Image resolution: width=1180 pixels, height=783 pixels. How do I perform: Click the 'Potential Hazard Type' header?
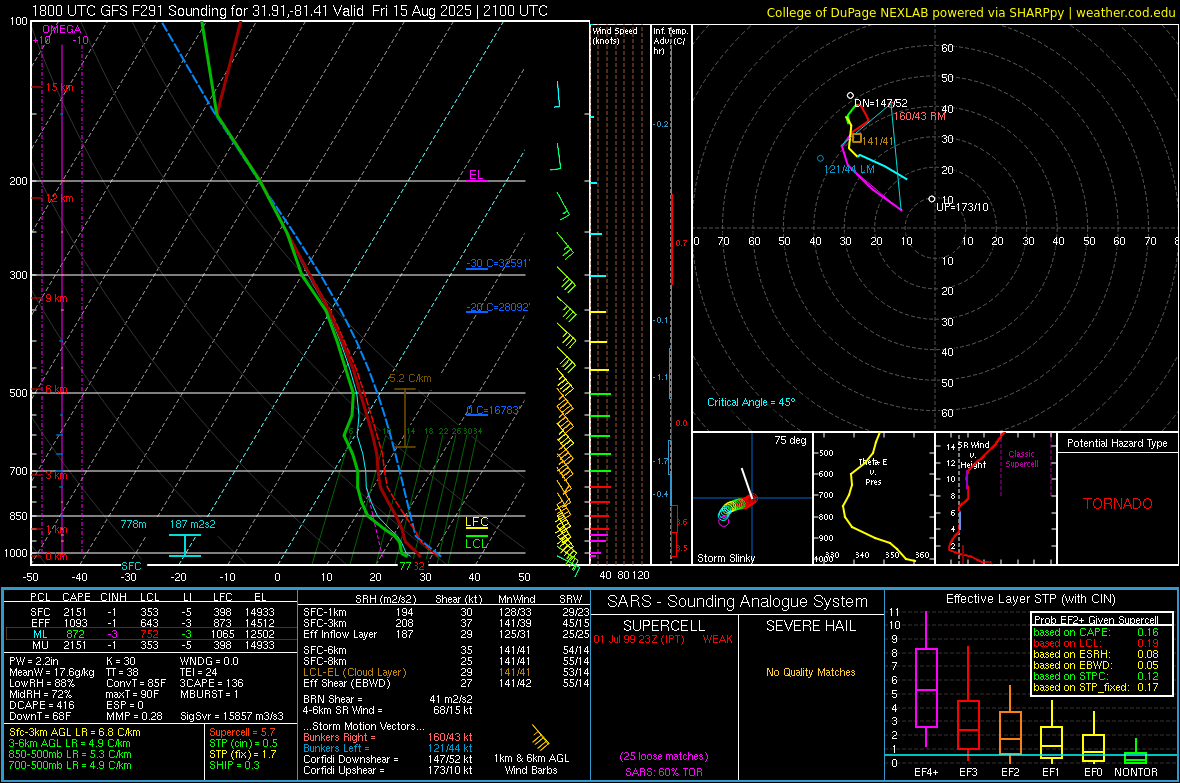click(1118, 443)
